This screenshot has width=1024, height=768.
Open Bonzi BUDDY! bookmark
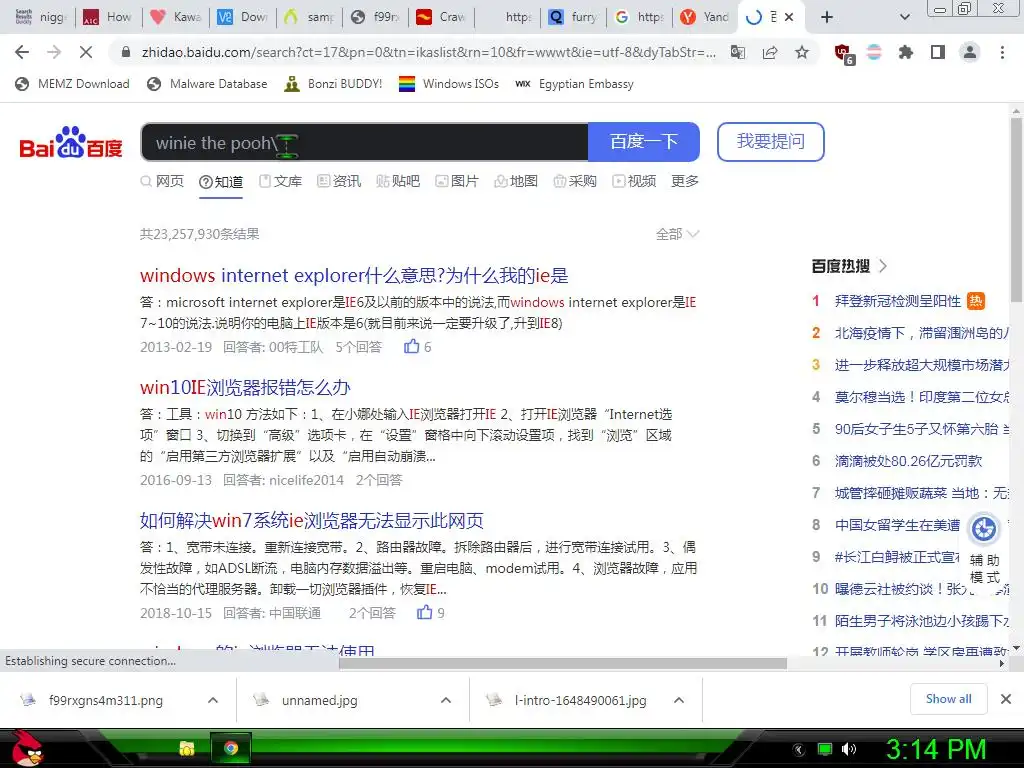[x=333, y=84]
